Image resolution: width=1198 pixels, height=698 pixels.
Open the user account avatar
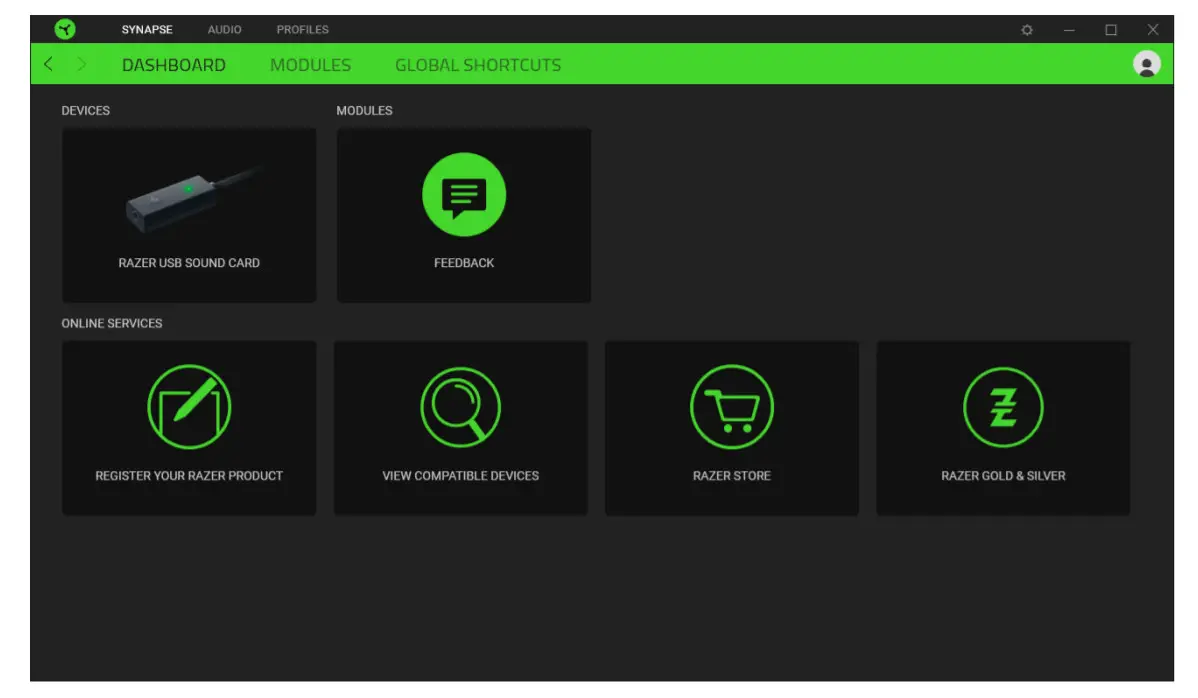[1147, 63]
